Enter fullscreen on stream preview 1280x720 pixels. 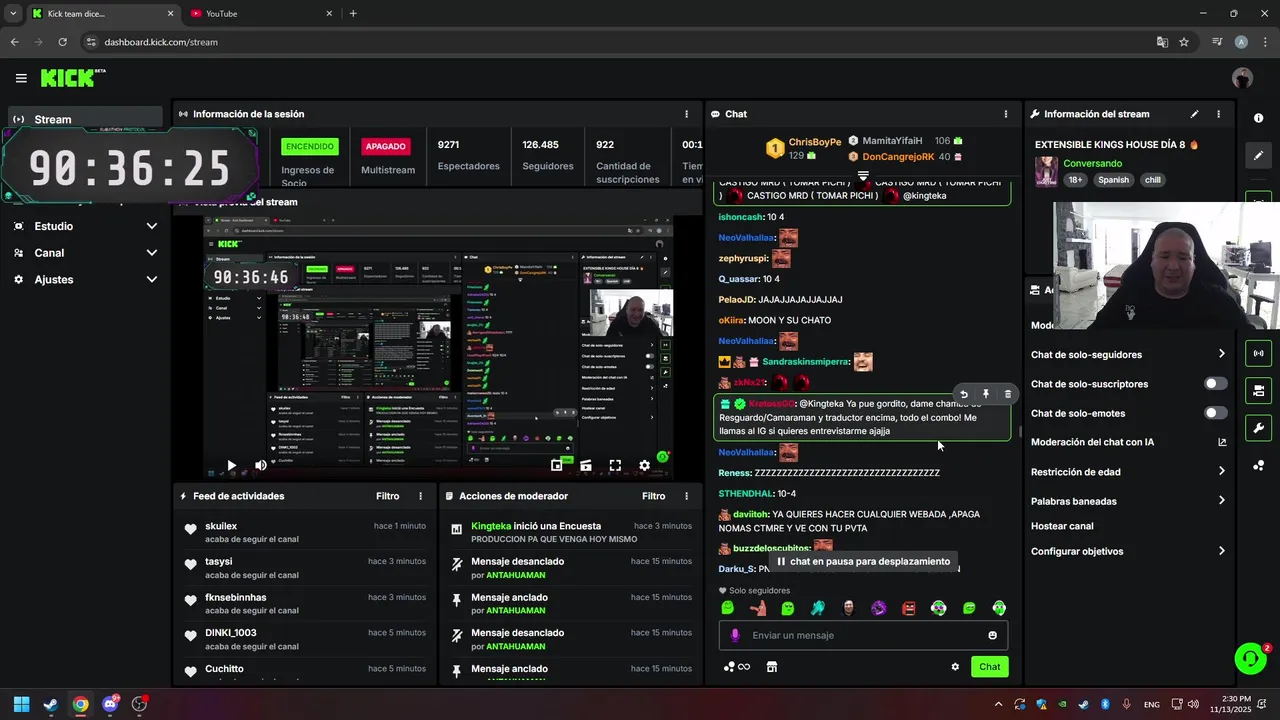pos(615,465)
